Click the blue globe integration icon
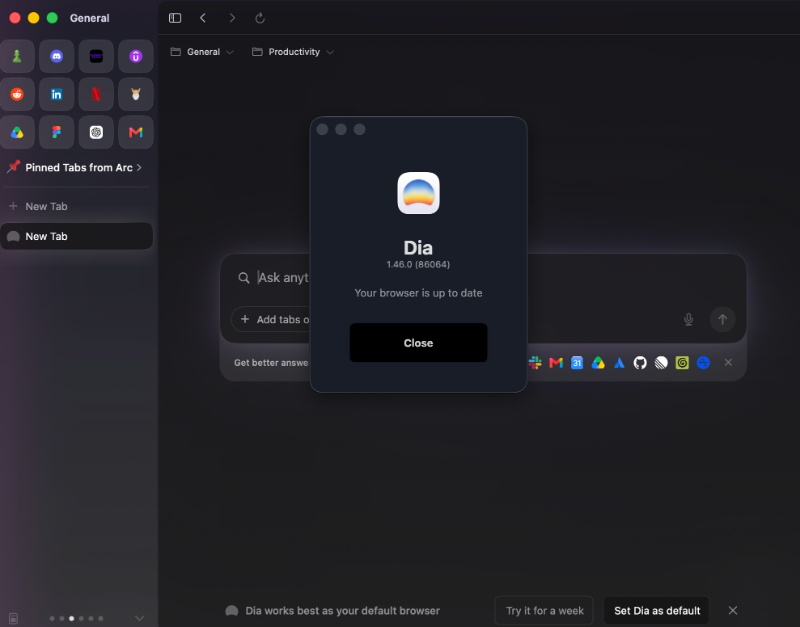Image resolution: width=800 pixels, height=627 pixels. (x=703, y=362)
